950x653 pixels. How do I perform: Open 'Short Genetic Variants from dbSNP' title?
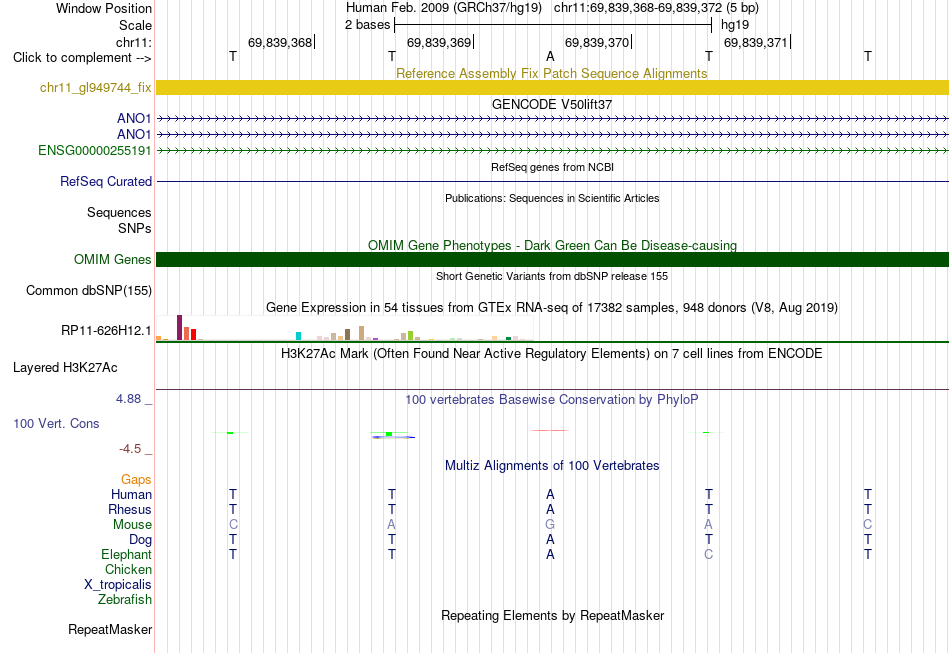(x=552, y=276)
